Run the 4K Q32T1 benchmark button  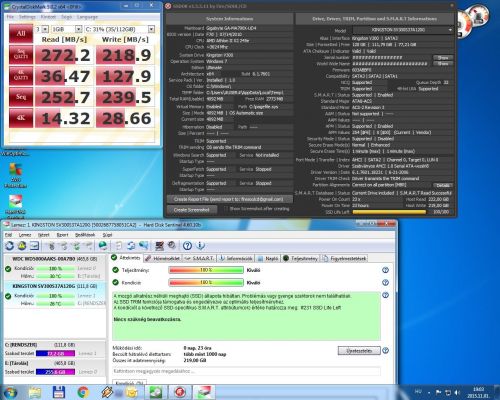(21, 76)
